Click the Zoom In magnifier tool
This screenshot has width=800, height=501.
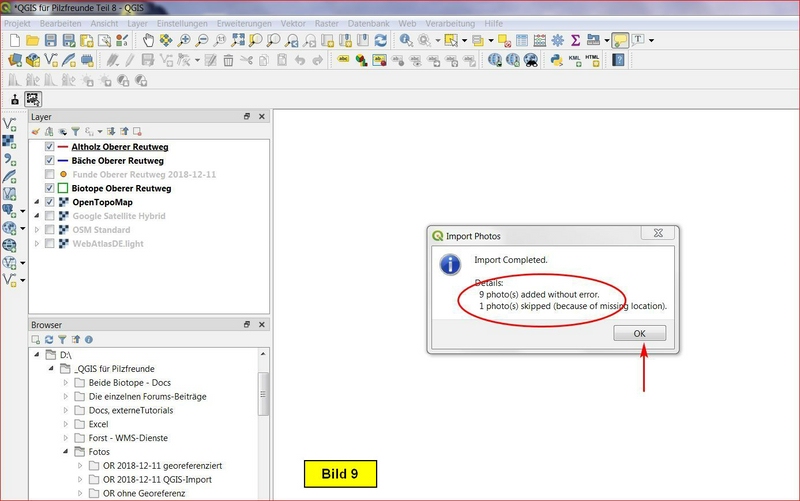(184, 40)
